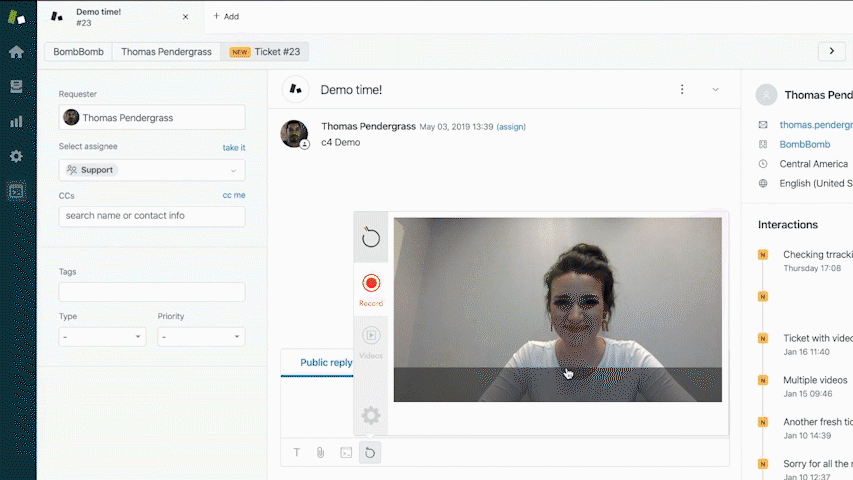
Task: Click the next arrow button at top right
Action: click(x=832, y=51)
